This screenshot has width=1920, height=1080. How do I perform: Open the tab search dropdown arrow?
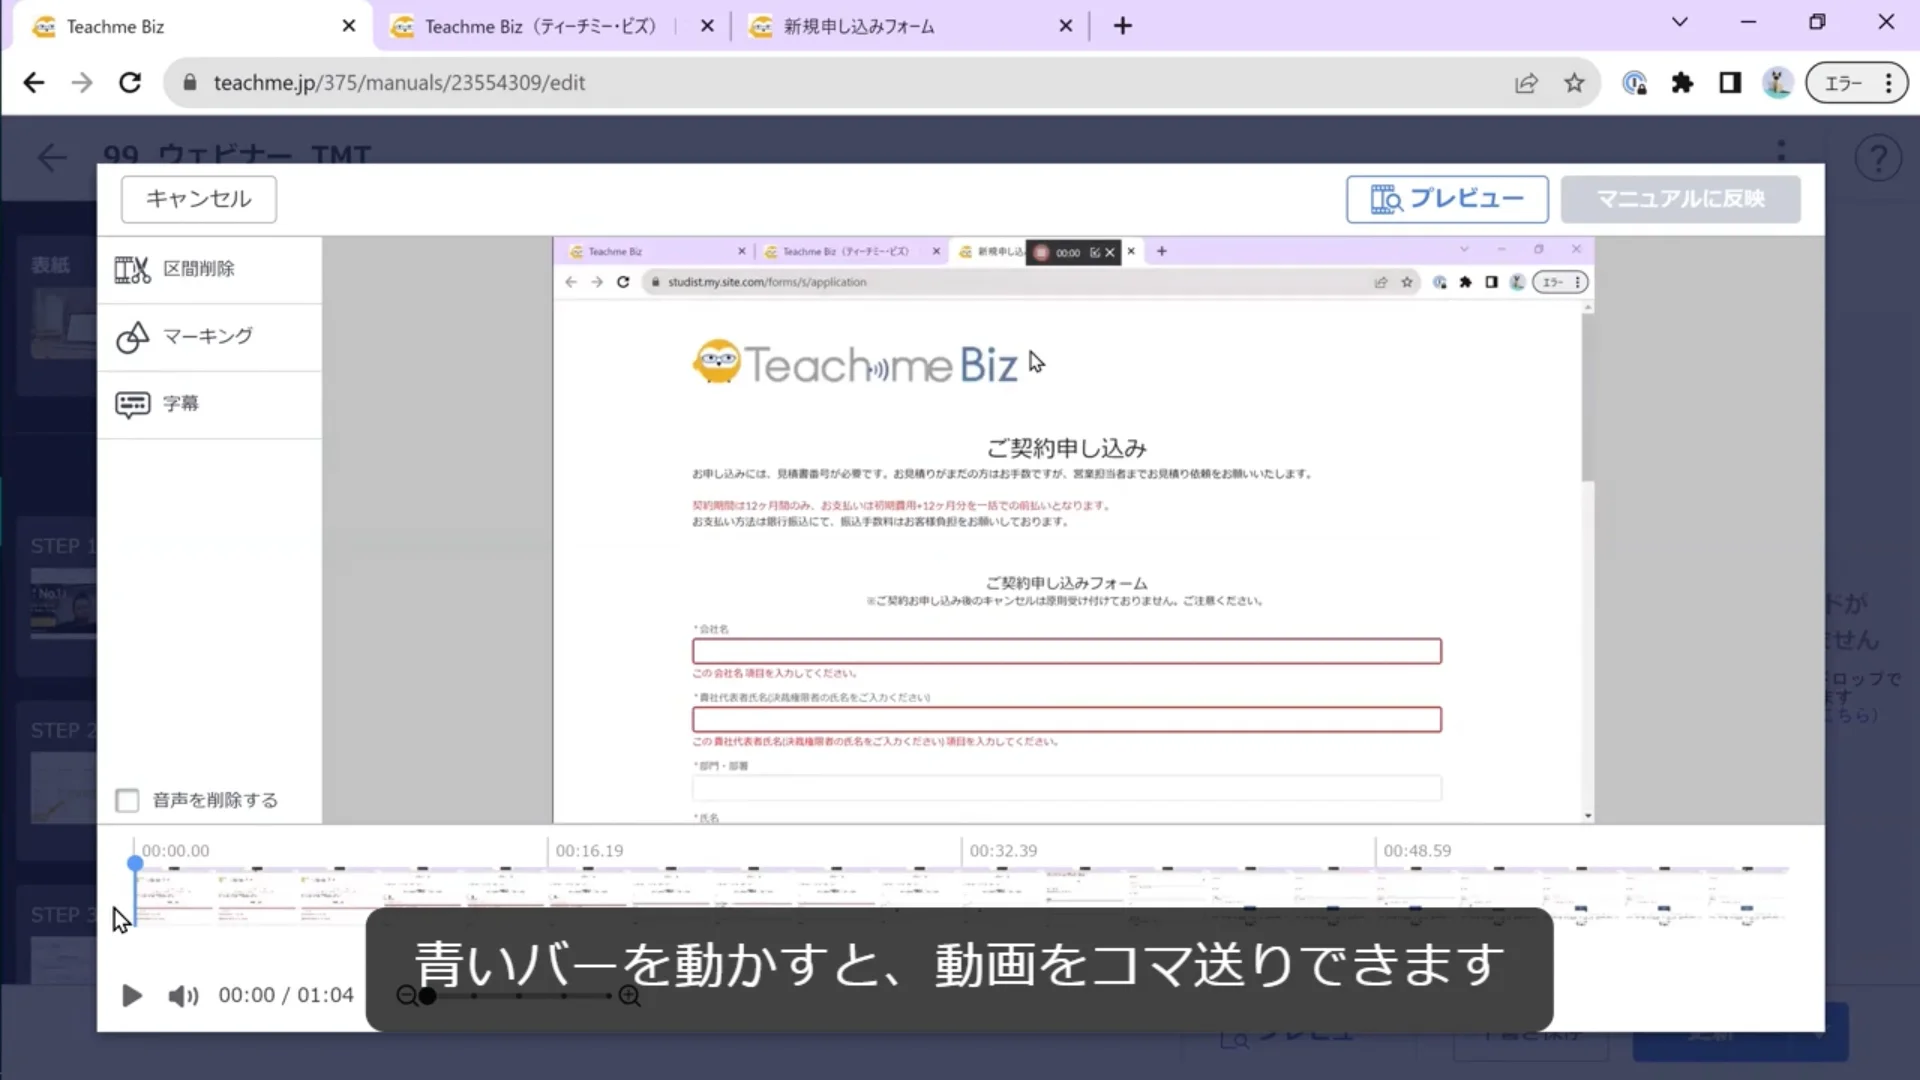(x=1680, y=22)
